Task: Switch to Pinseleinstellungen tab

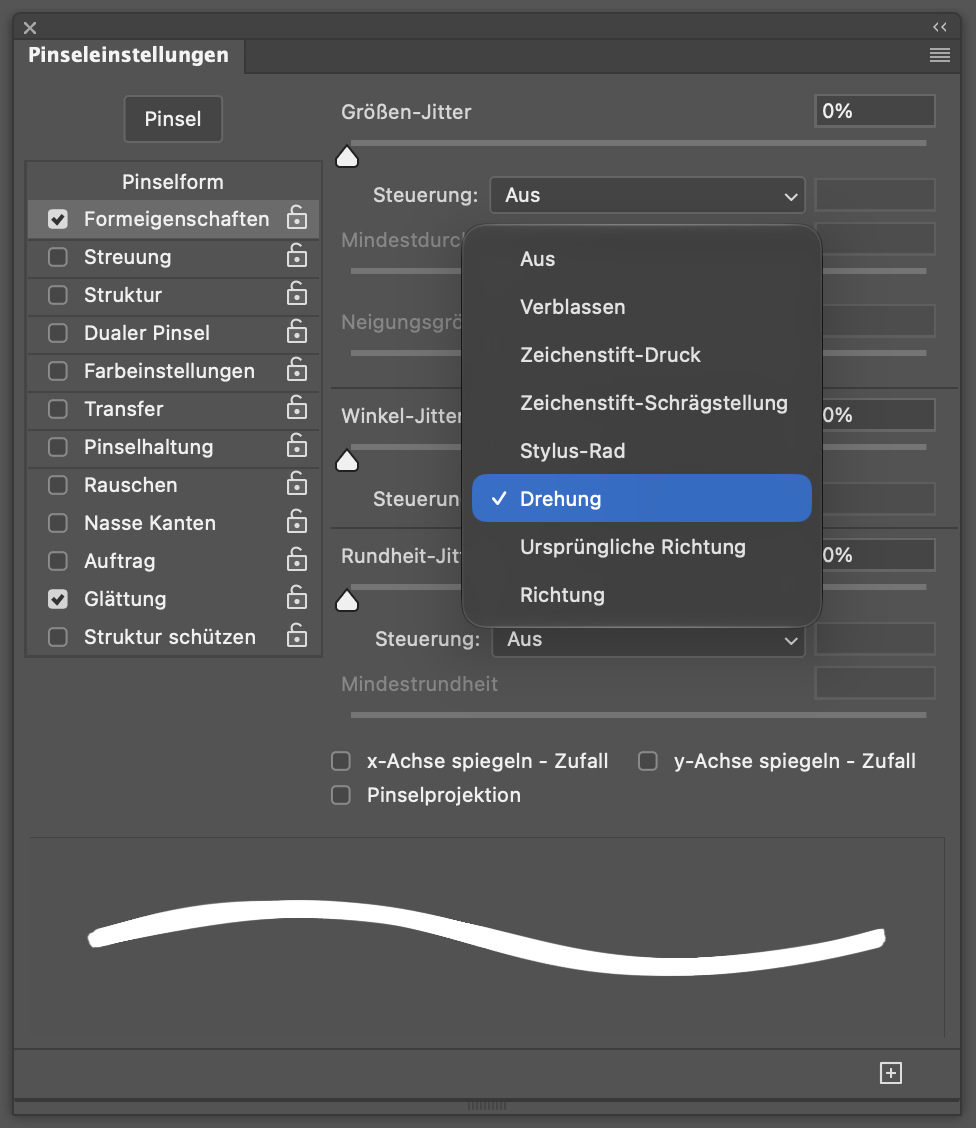Action: click(x=129, y=55)
